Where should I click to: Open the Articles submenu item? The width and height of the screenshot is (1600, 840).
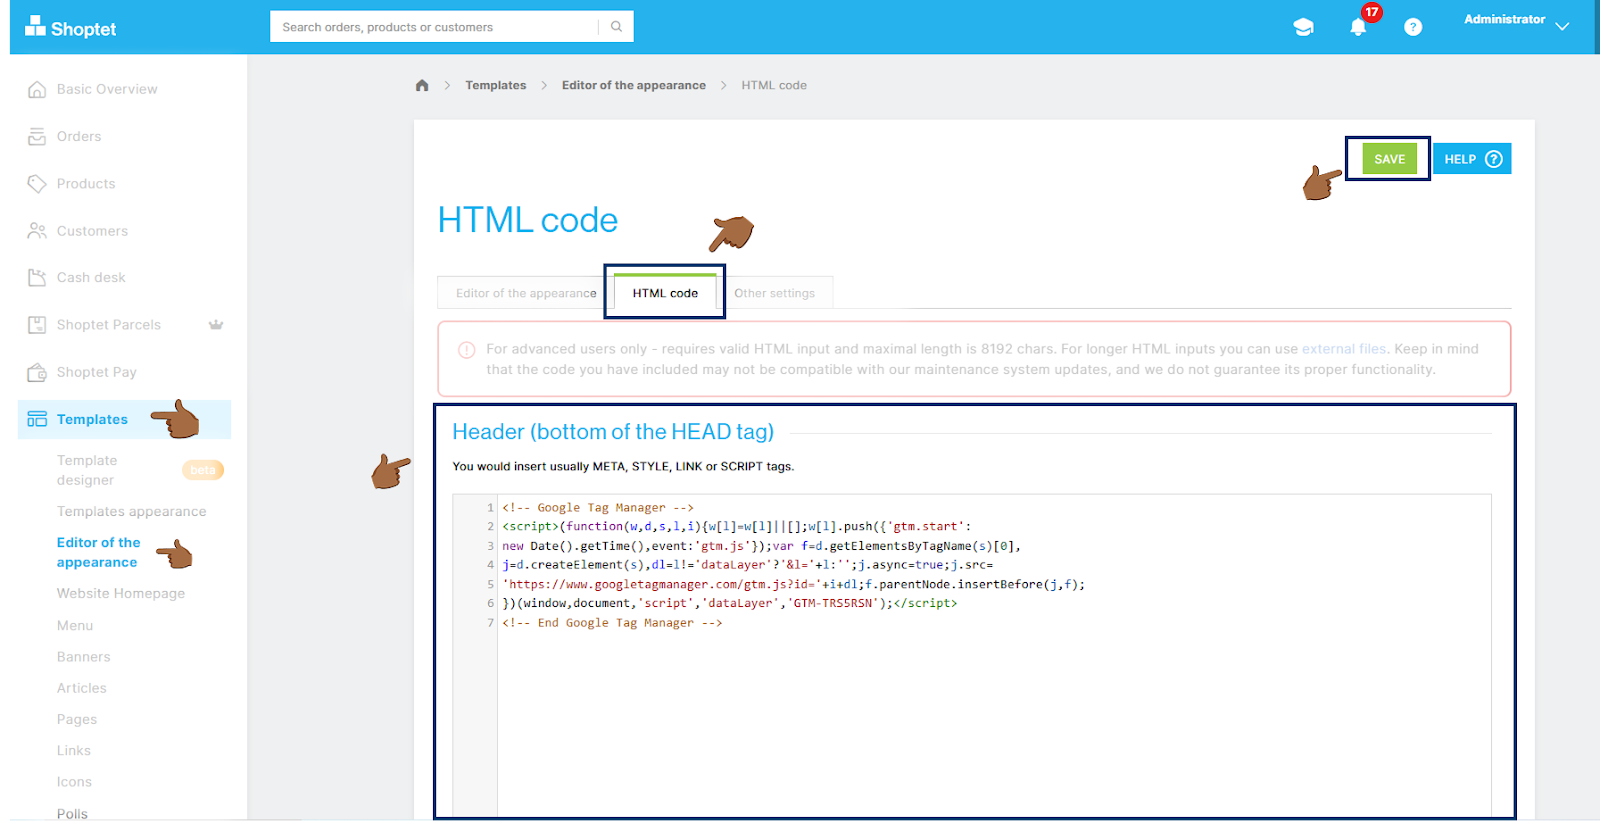[x=82, y=688]
